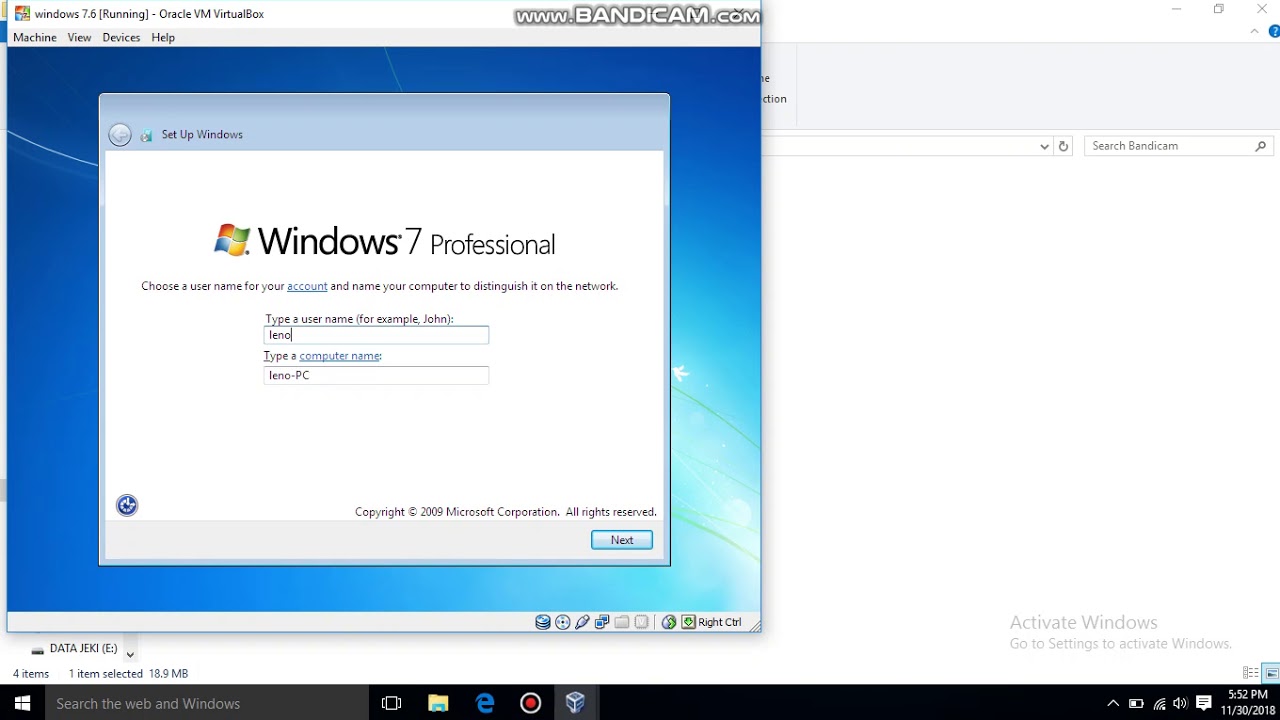The image size is (1280, 720).
Task: Click the hard disk activity icon in VirtualBox status bar
Action: (x=542, y=622)
